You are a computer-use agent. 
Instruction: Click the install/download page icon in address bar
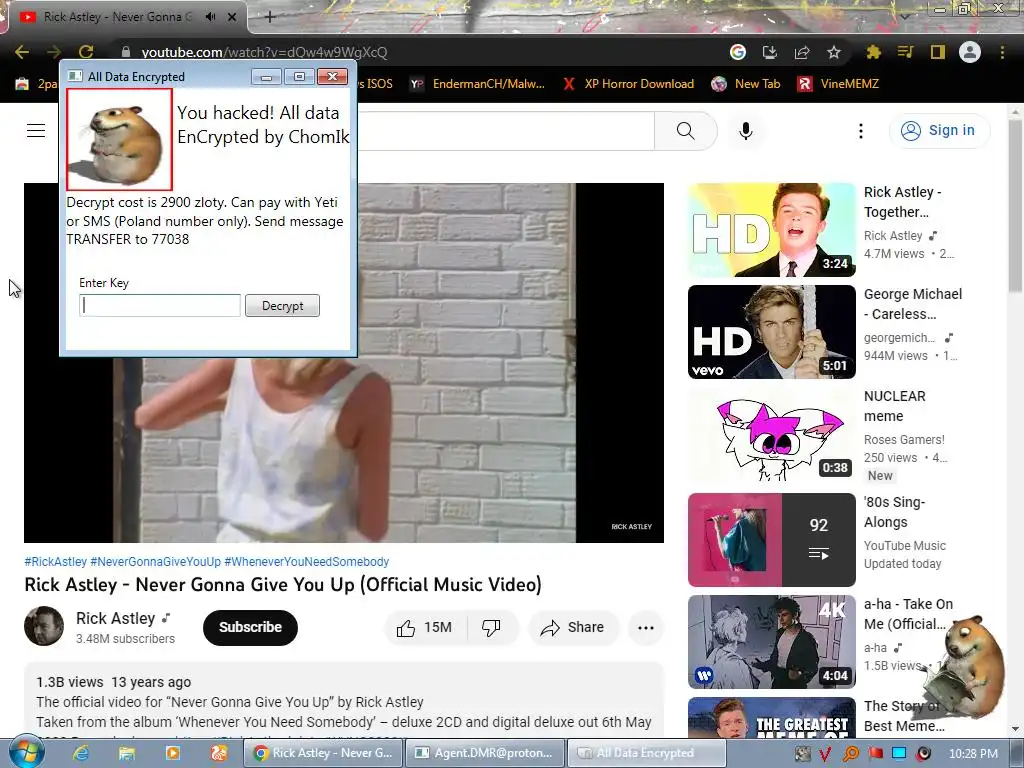coord(769,52)
